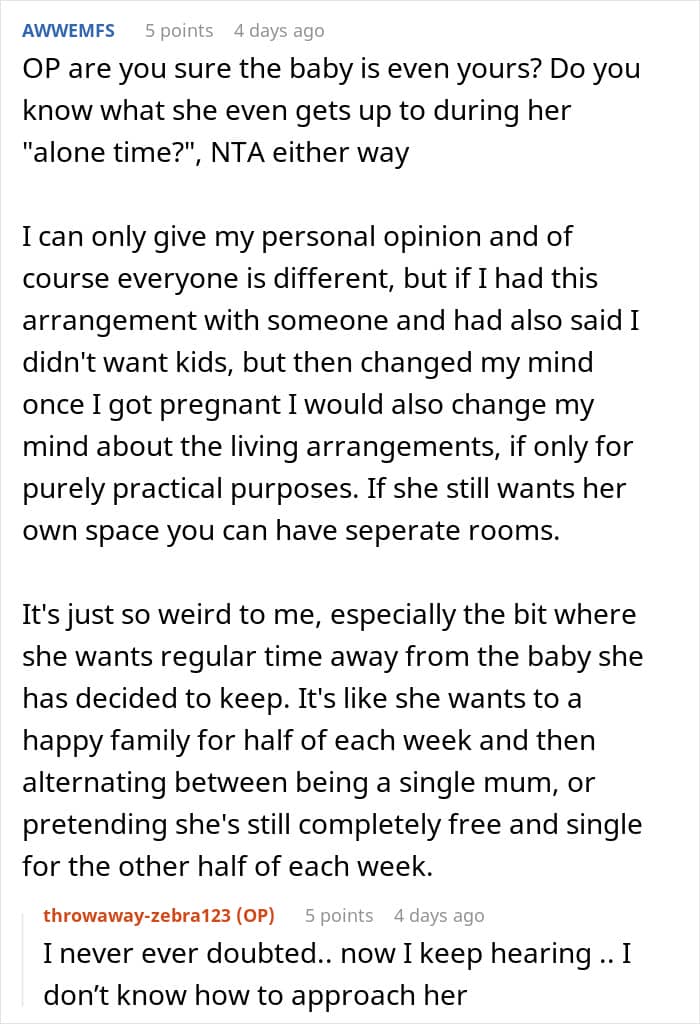
Task: Click the line ending "free and single"
Action: (x=332, y=826)
